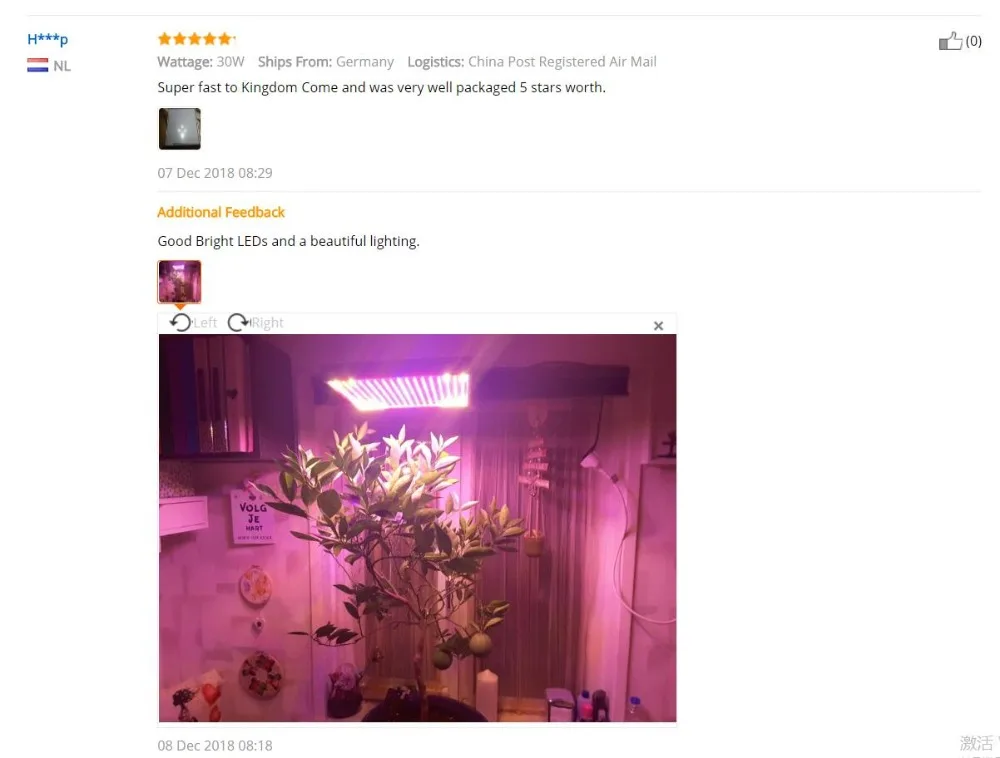The image size is (1000, 758).
Task: Open the first grey review photo thumbnail
Action: [179, 129]
